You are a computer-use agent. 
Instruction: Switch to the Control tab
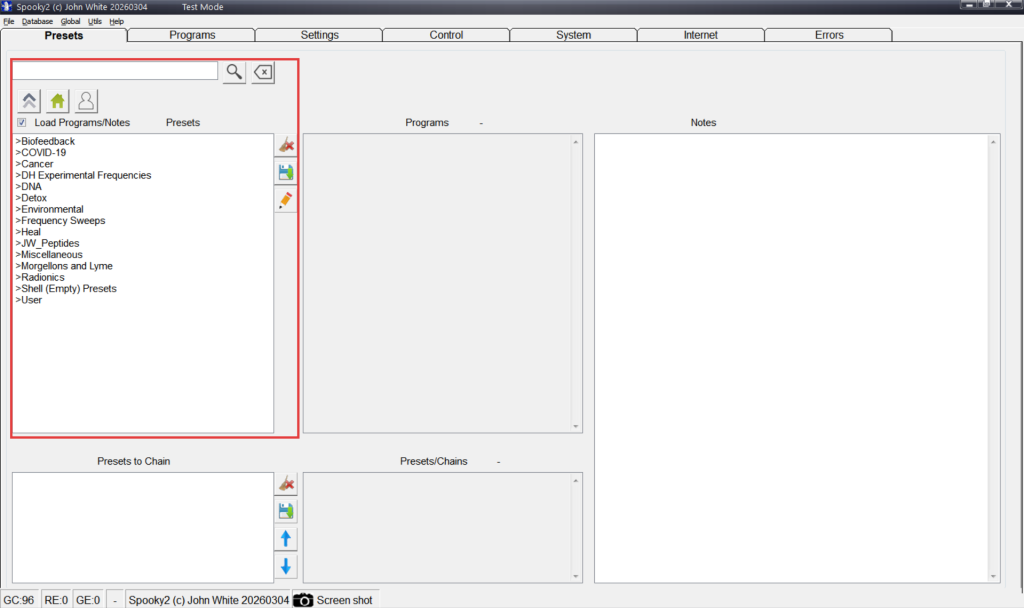coord(446,35)
